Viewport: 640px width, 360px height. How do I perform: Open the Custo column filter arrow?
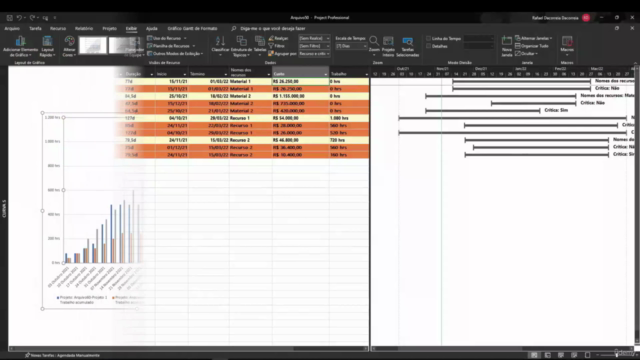(325, 74)
